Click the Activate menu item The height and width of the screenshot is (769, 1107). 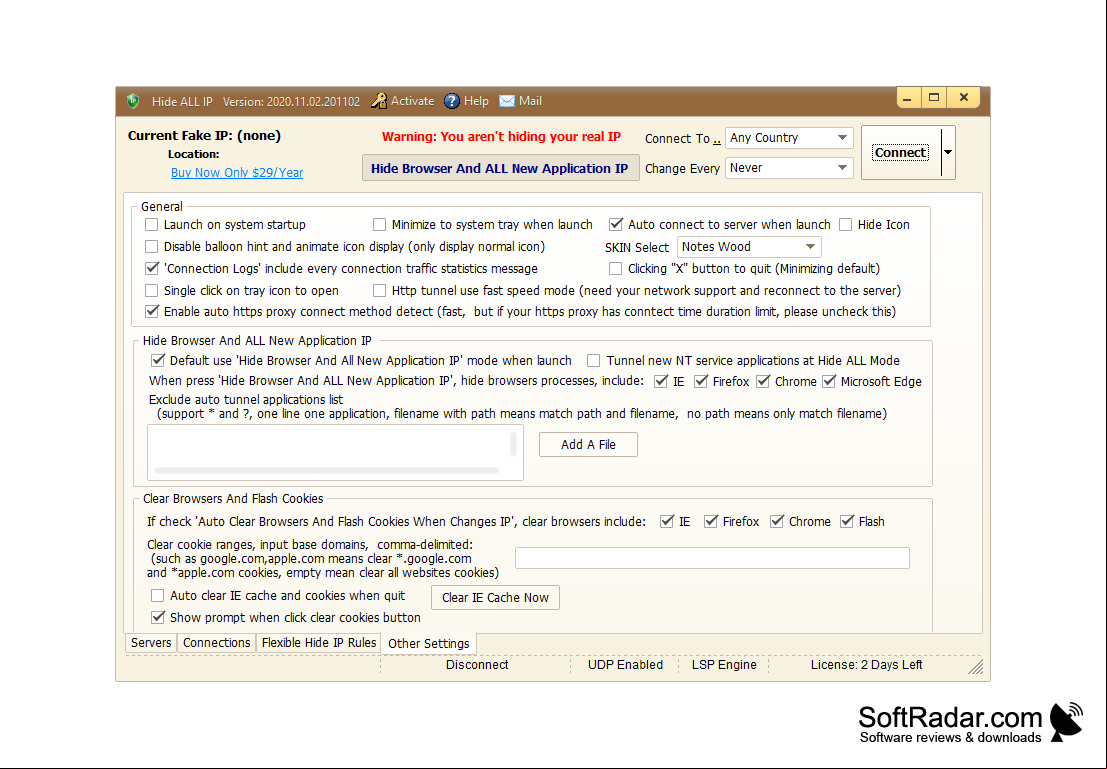[x=412, y=101]
